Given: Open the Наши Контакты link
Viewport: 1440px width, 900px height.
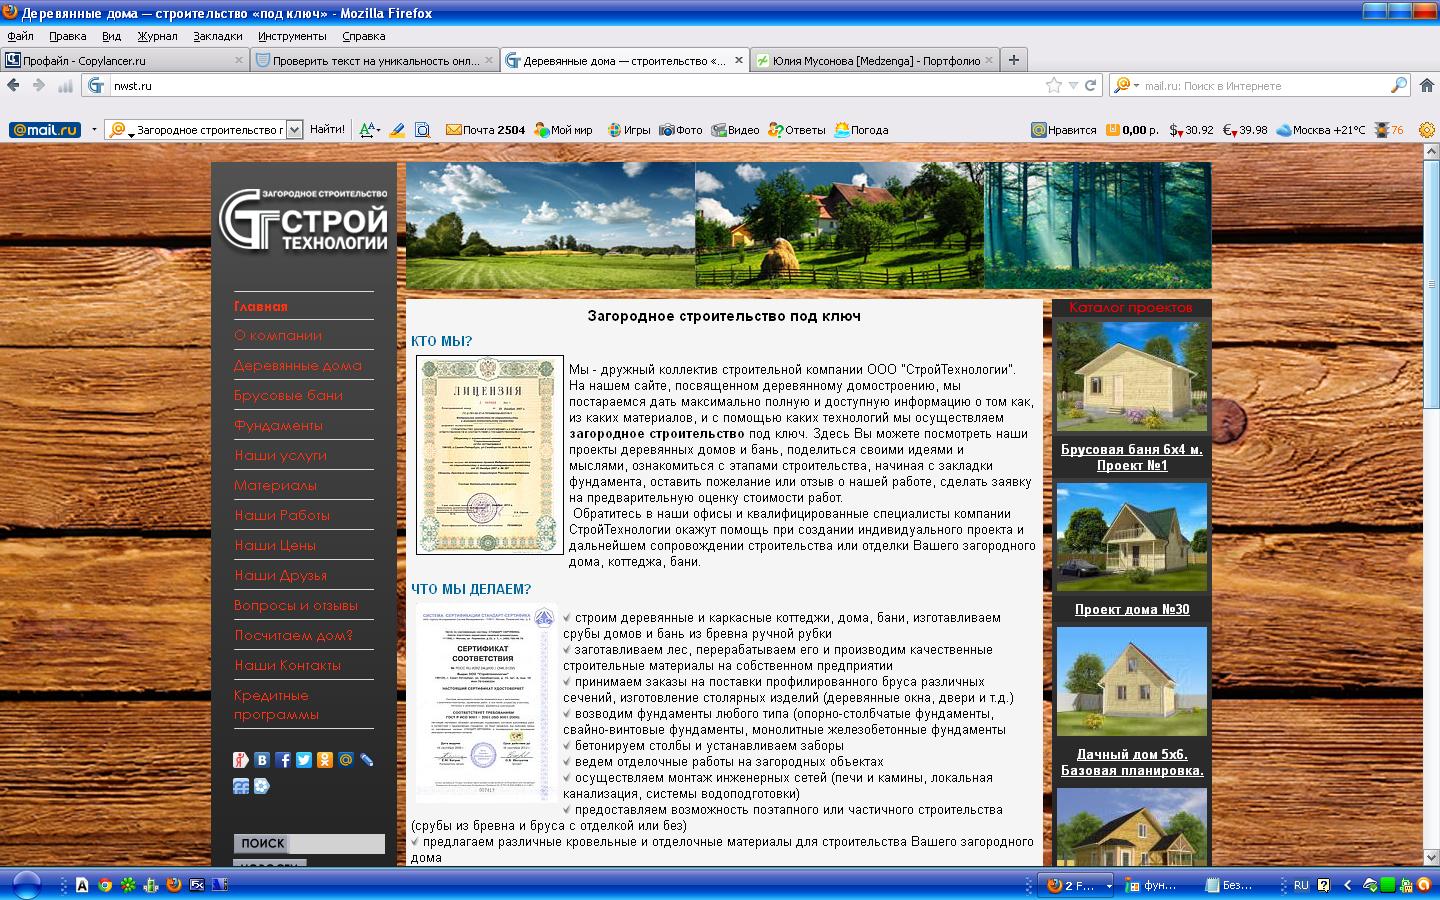Looking at the screenshot, I should [x=287, y=665].
